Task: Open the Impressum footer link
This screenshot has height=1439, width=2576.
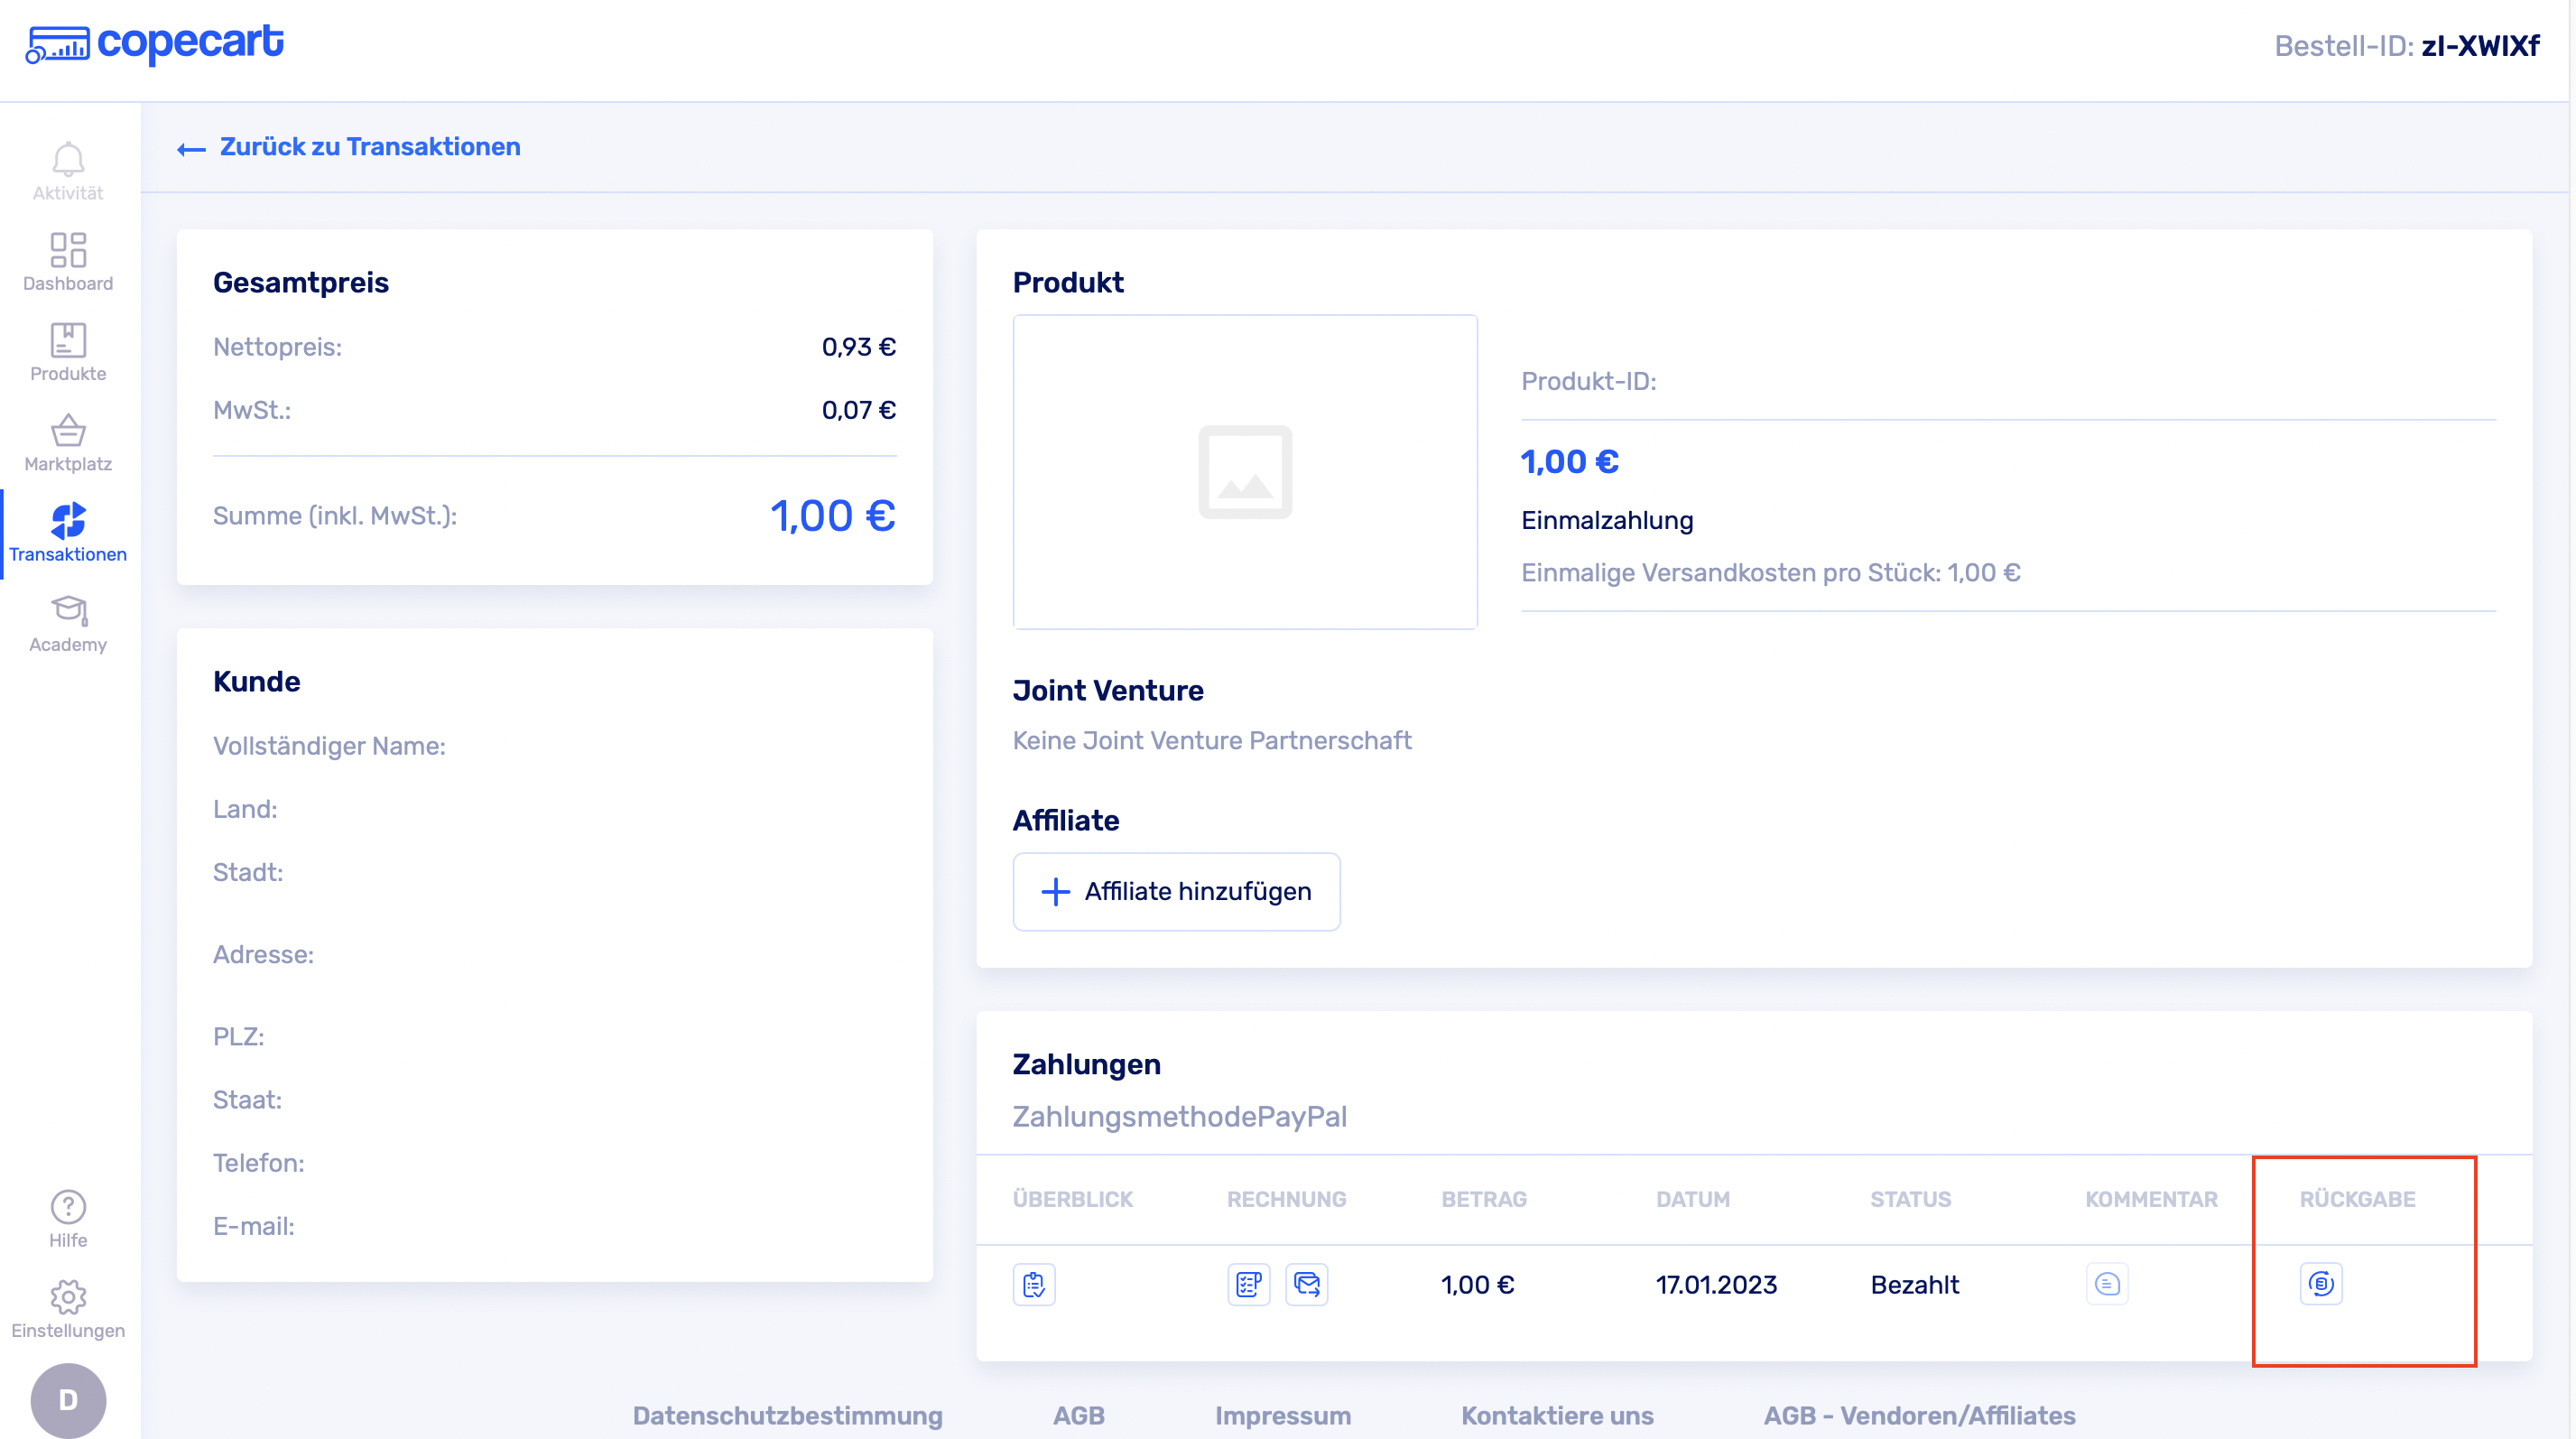Action: click(x=1282, y=1415)
